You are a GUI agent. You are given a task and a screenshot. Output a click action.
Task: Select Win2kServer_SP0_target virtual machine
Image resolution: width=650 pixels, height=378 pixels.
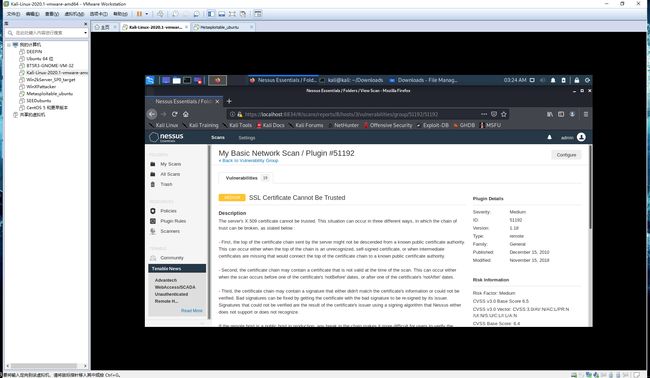[x=51, y=80]
